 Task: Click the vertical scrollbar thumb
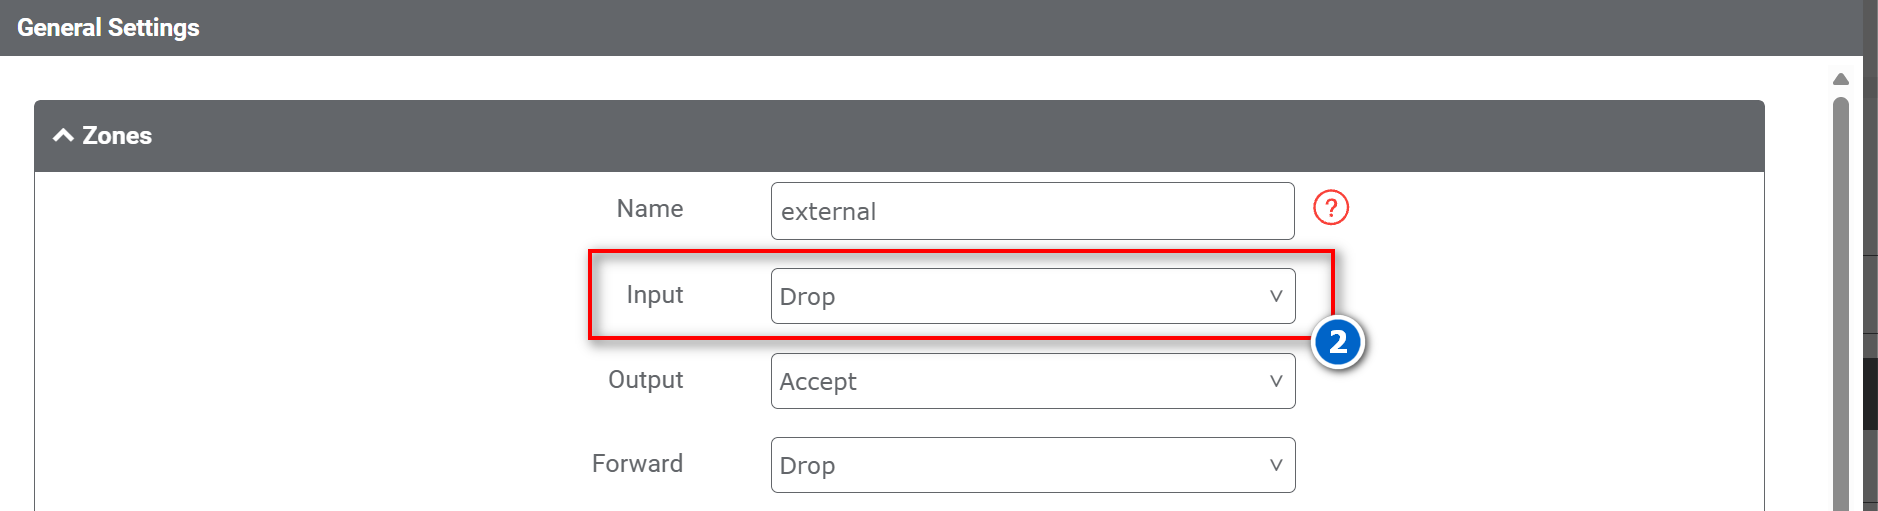coord(1841,300)
